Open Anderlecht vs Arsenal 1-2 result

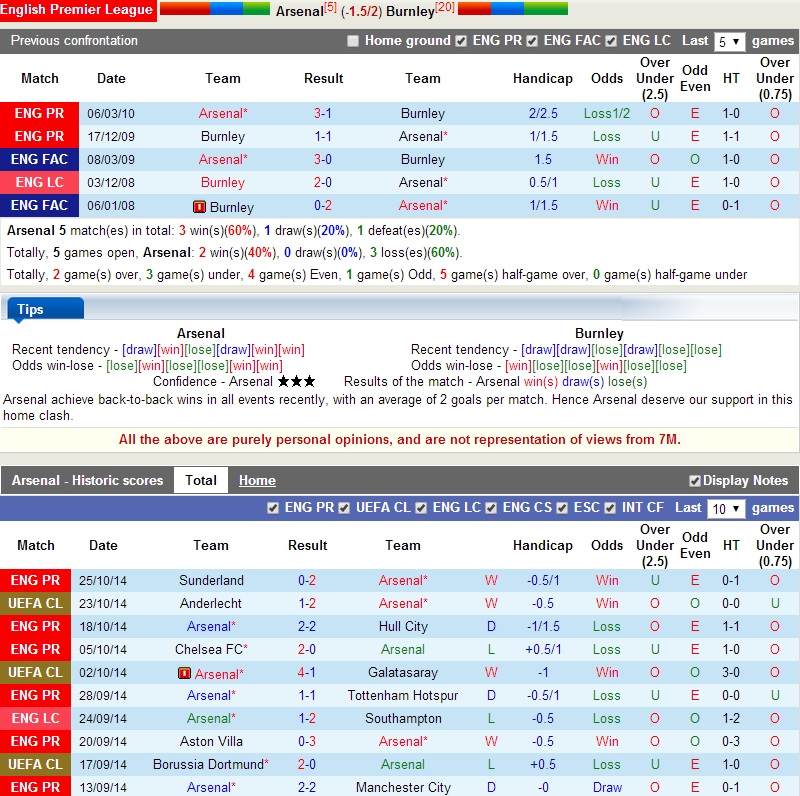tap(307, 603)
